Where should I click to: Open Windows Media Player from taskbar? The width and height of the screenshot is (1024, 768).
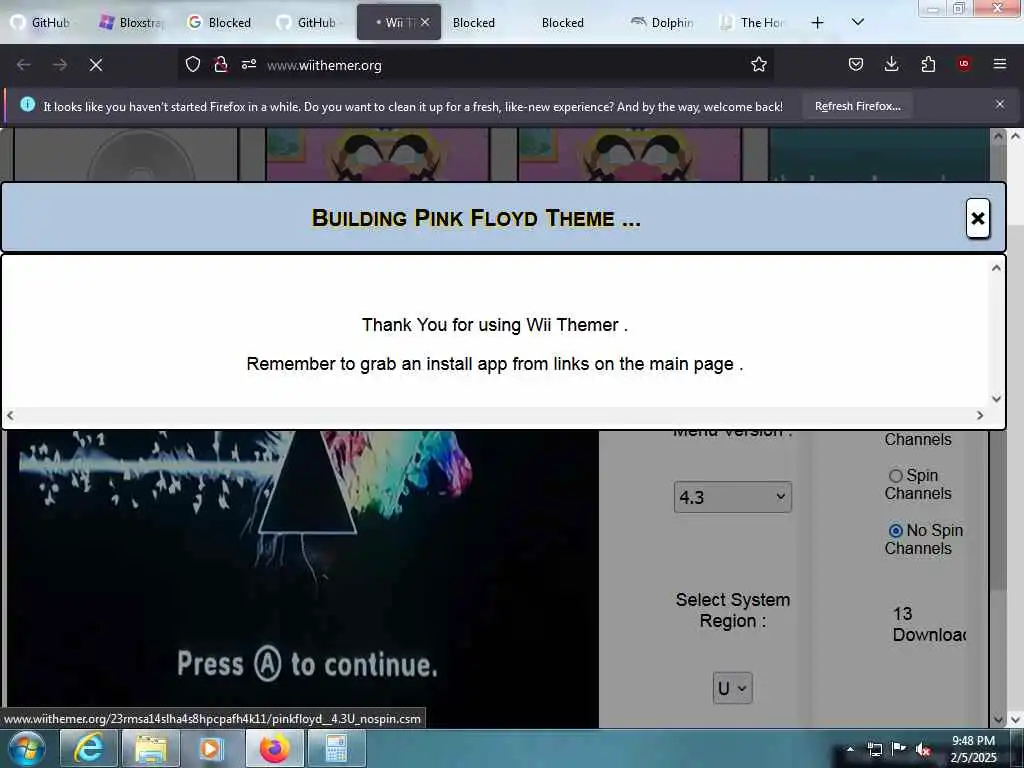tap(211, 748)
